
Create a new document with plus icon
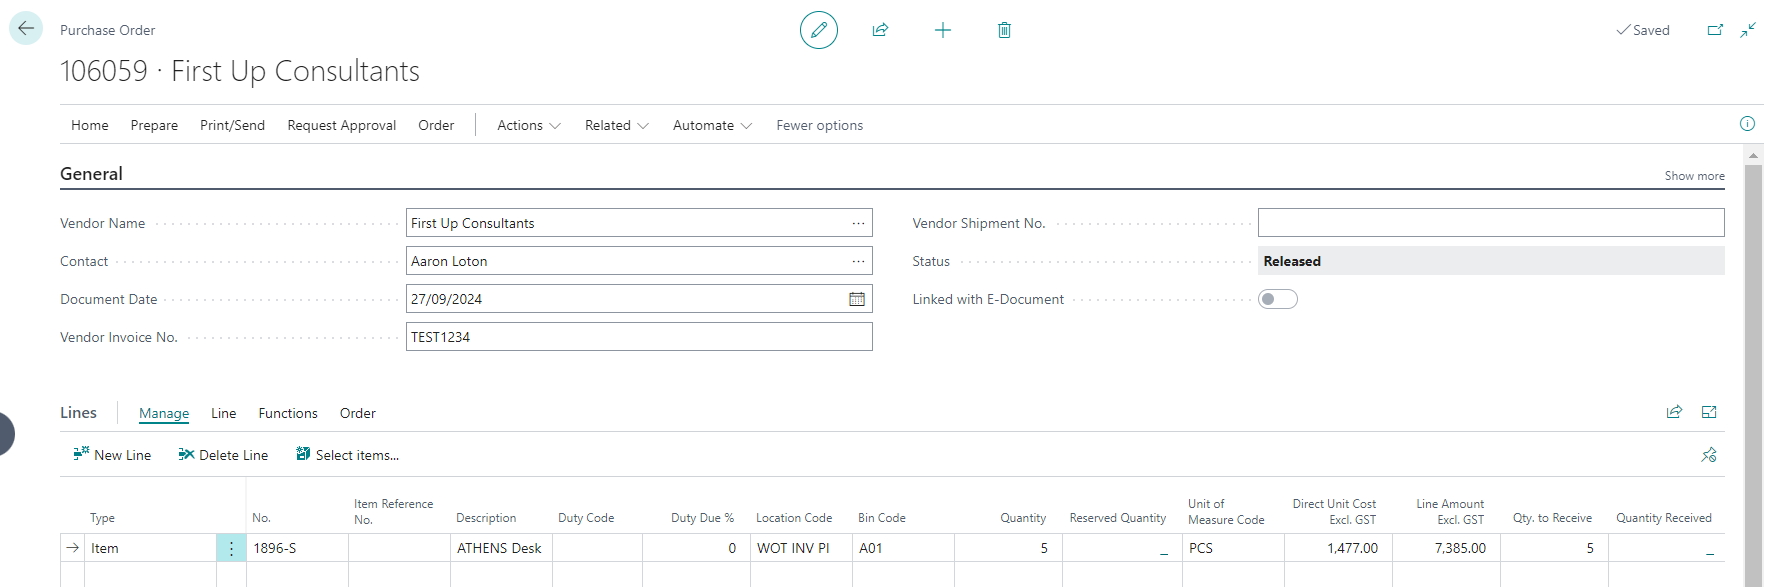[942, 30]
